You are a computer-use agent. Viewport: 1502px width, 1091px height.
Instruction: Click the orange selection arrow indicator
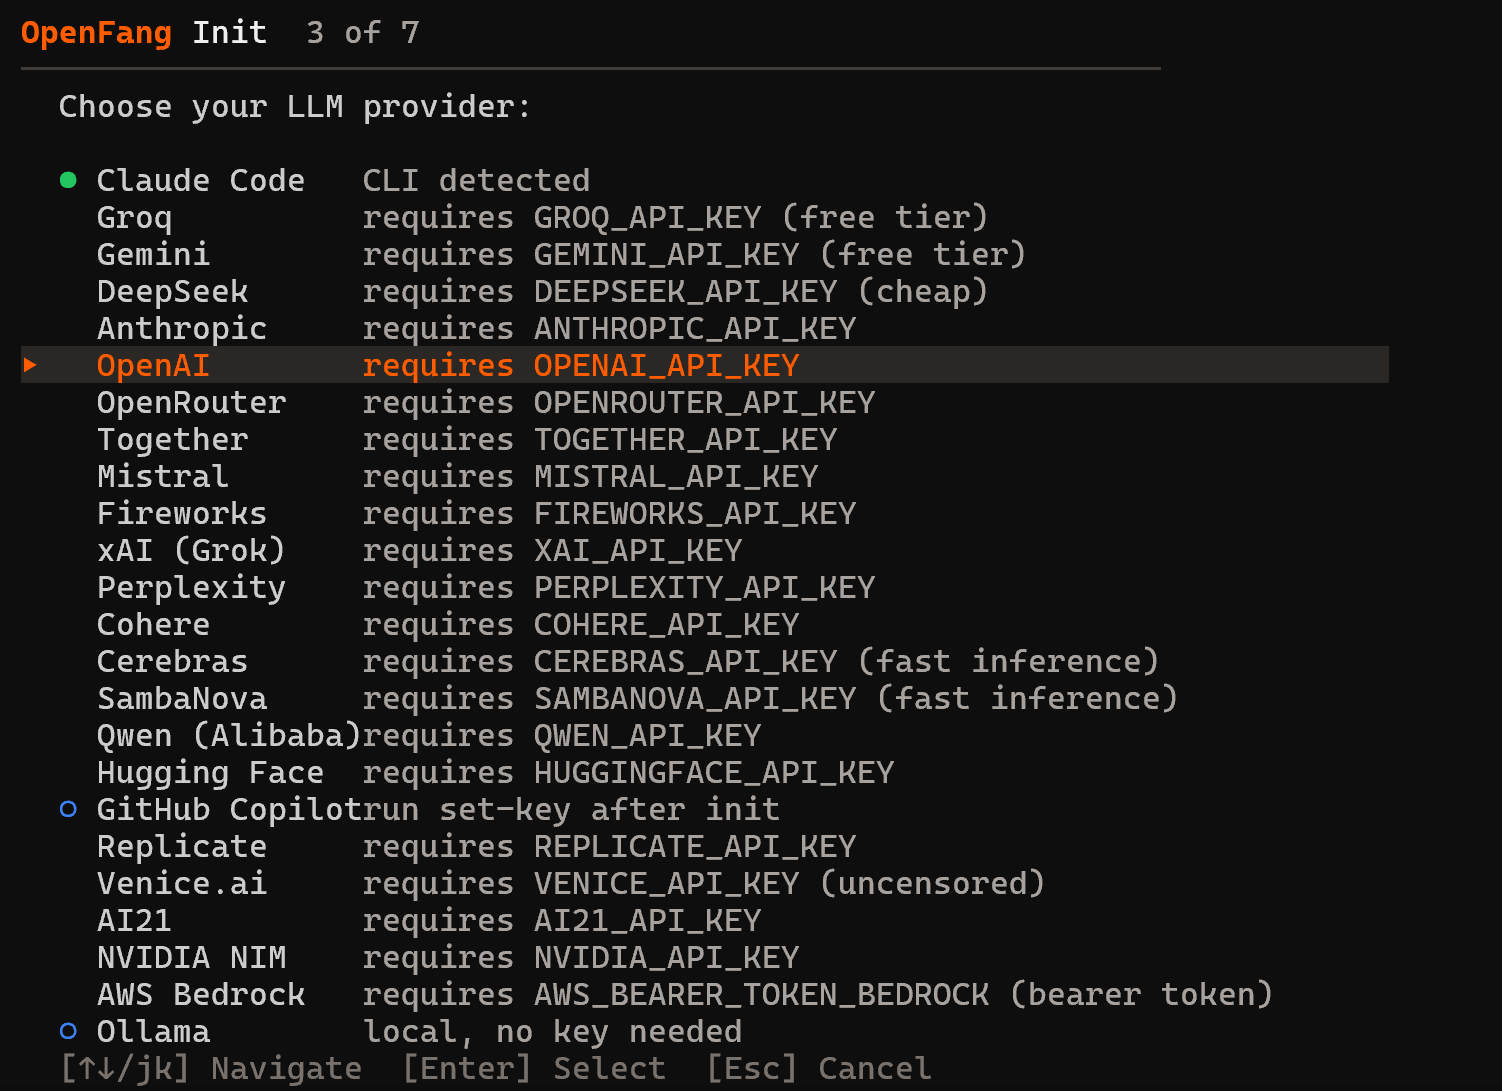tap(29, 365)
